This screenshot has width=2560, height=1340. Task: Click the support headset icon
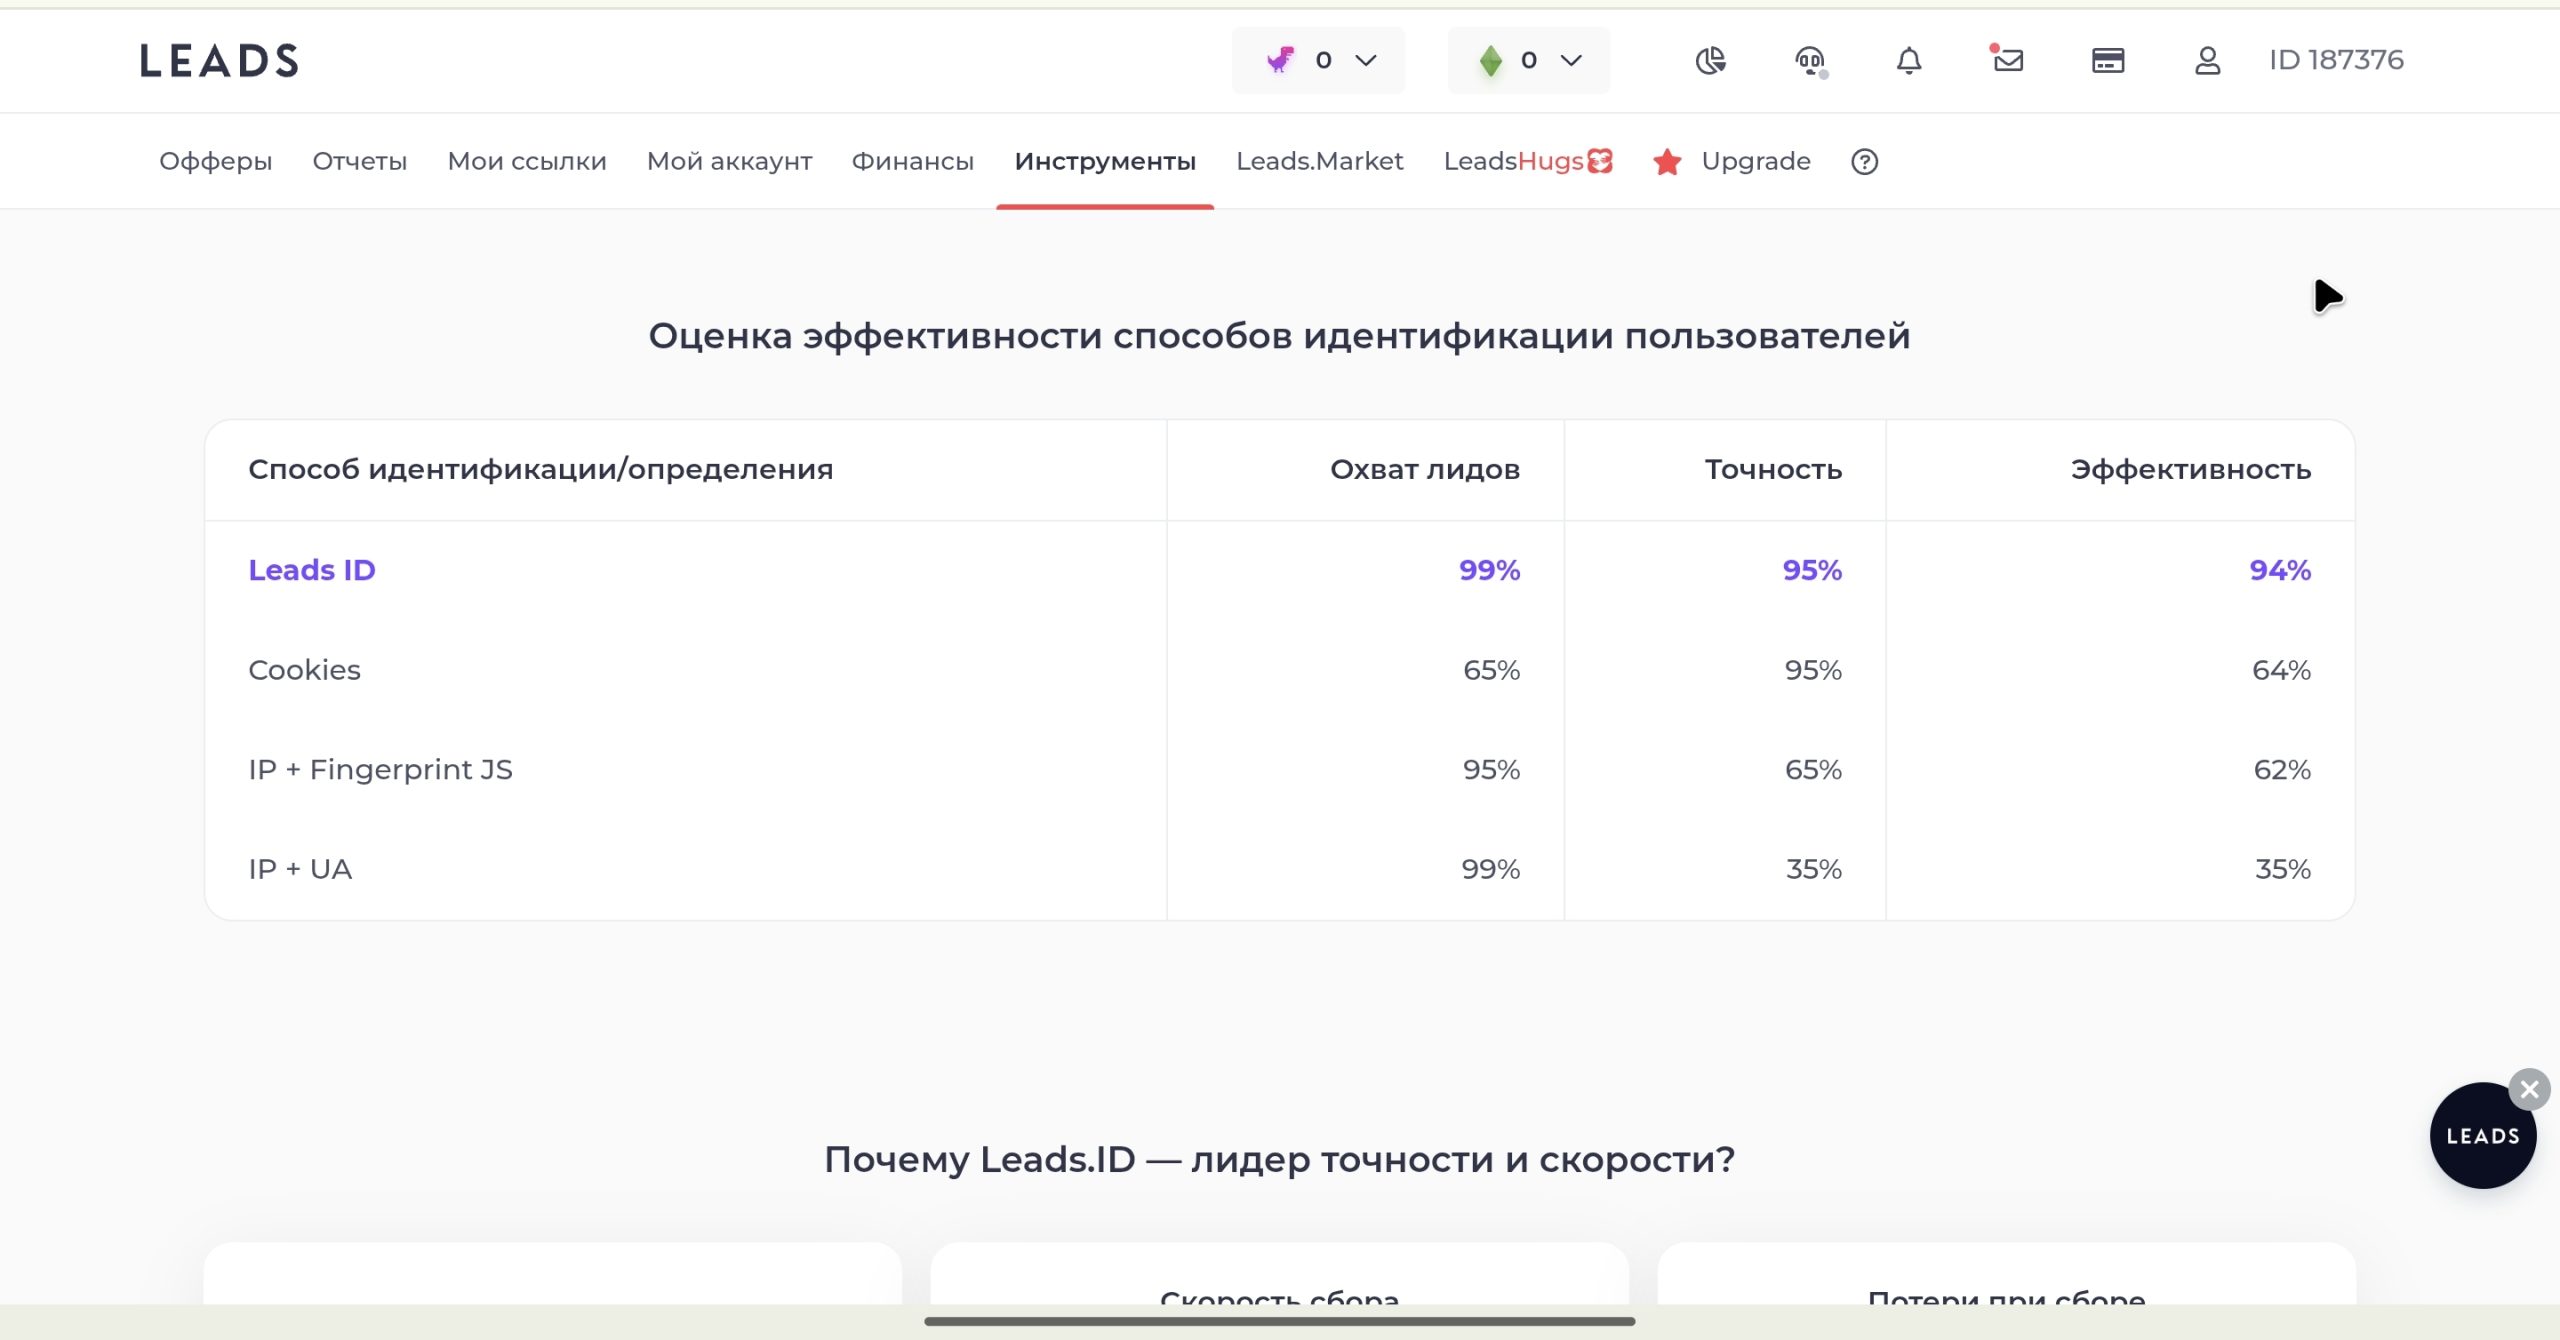(x=1810, y=61)
